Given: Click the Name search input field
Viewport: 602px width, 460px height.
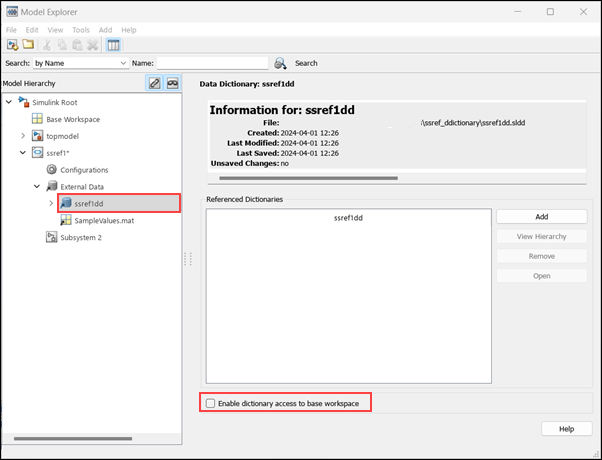Looking at the screenshot, I should 212,63.
